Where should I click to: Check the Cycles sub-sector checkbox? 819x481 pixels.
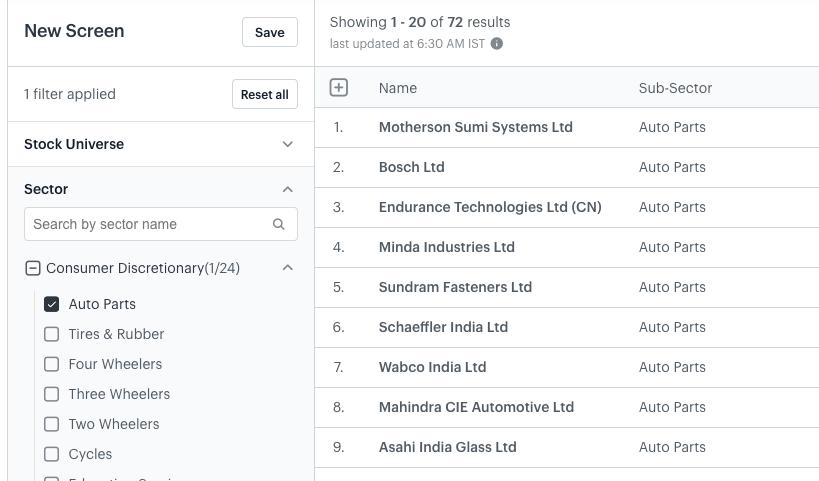click(51, 454)
